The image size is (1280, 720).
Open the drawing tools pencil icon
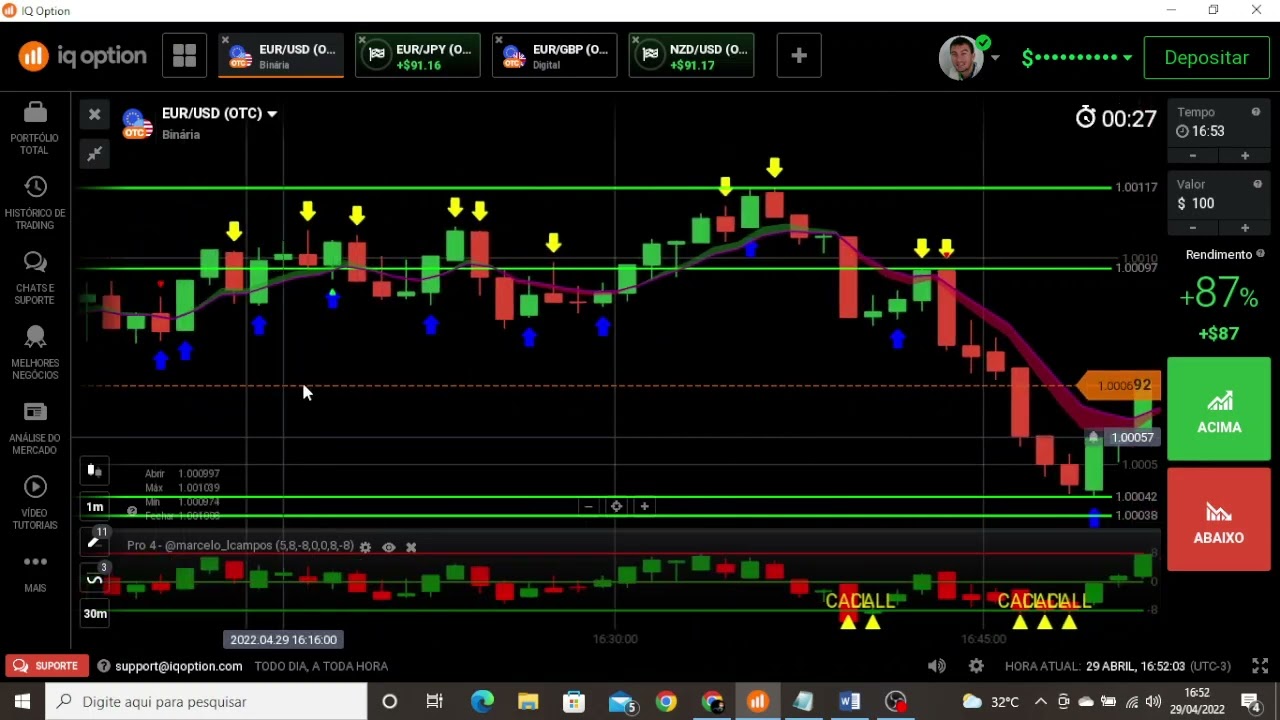[x=94, y=542]
